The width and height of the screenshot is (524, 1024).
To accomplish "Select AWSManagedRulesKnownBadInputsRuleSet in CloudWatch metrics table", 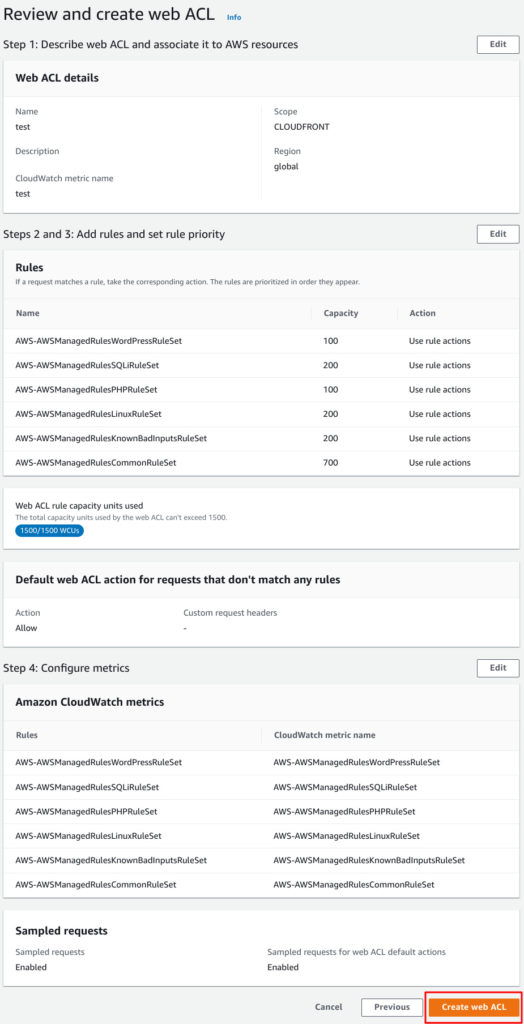I will tap(261, 860).
